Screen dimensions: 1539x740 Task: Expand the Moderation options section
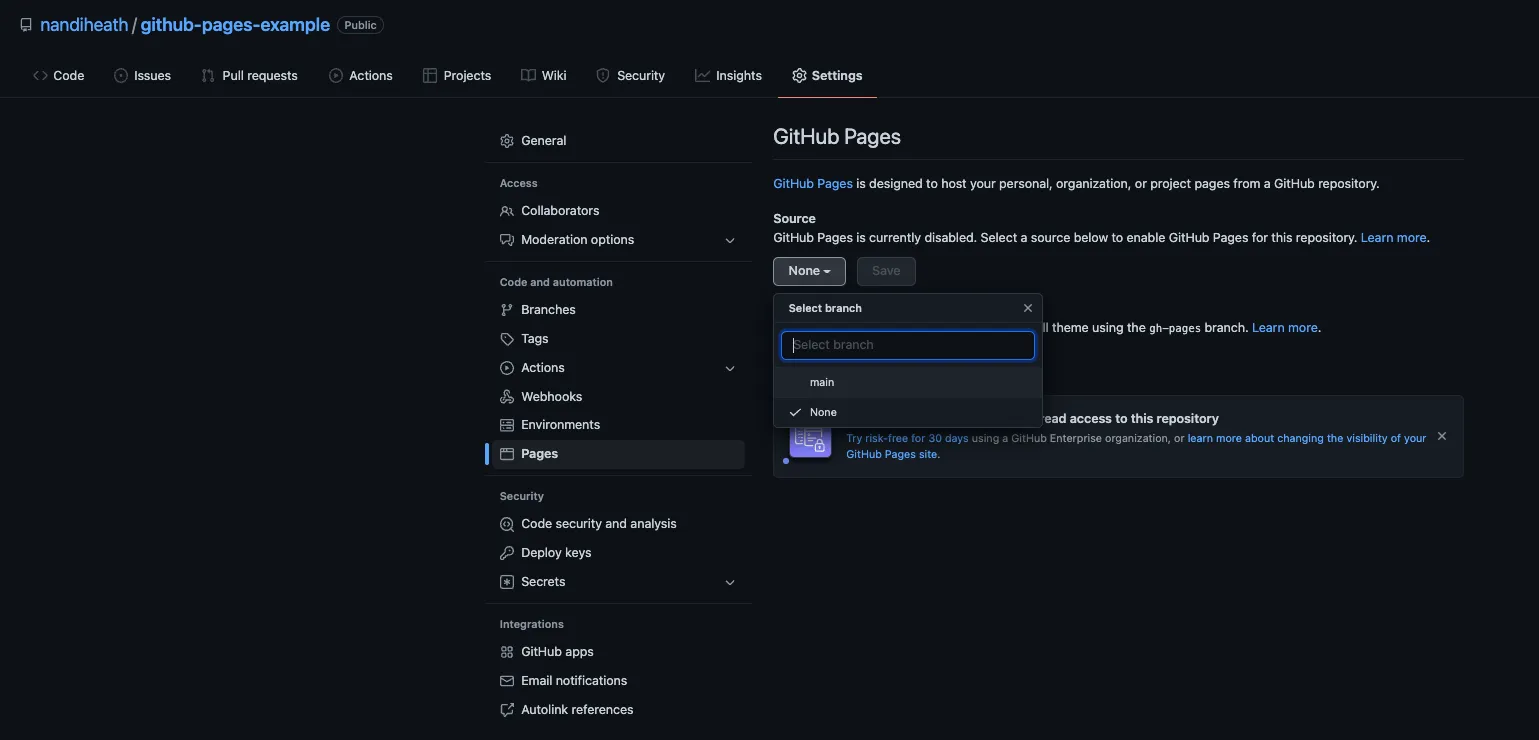pyautogui.click(x=730, y=239)
